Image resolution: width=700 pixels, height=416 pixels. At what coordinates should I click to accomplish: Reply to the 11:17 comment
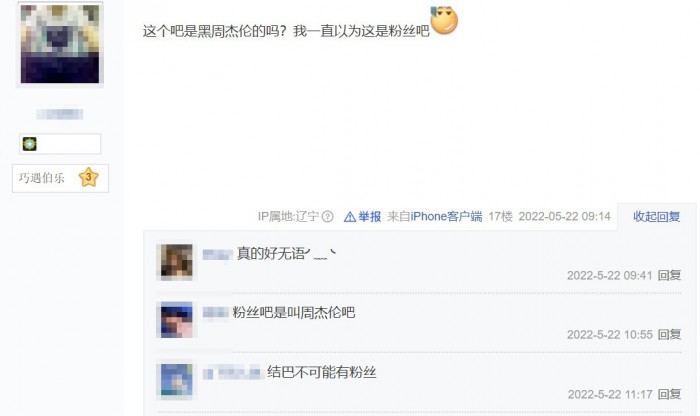(669, 394)
